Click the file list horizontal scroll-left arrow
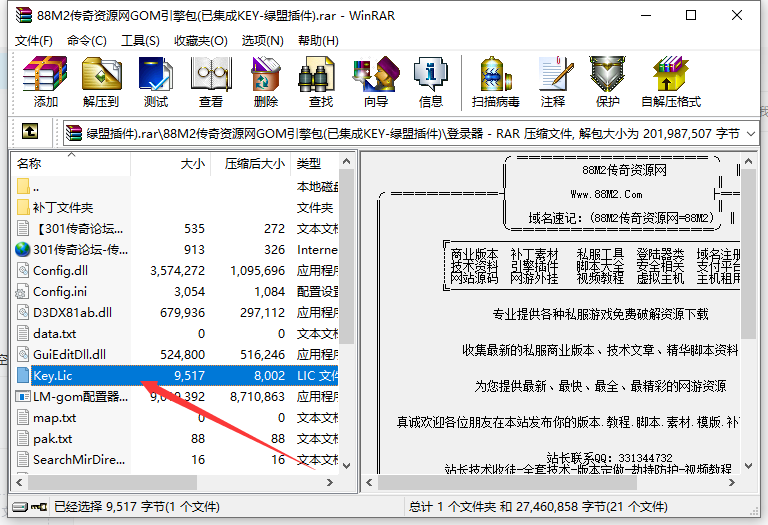 pos(19,482)
